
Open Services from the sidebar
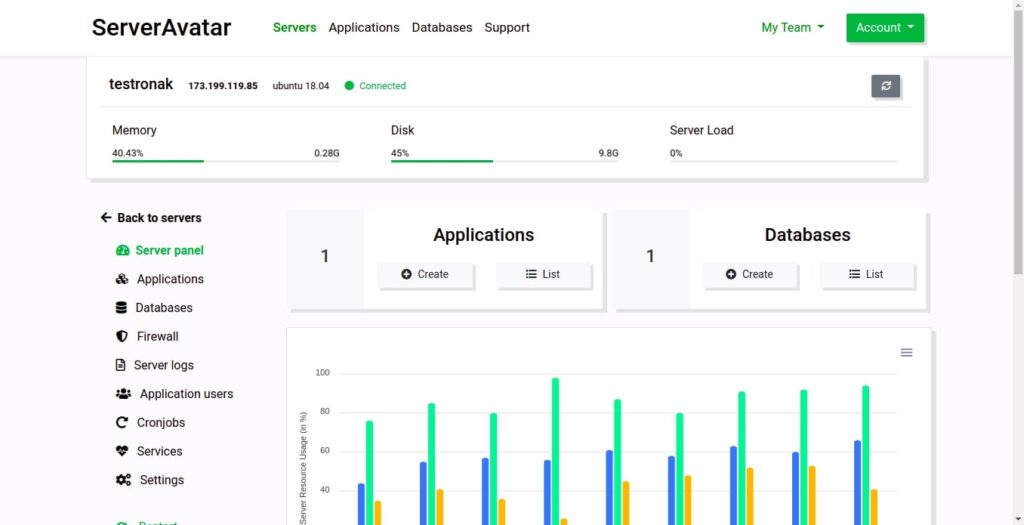pyautogui.click(x=149, y=451)
